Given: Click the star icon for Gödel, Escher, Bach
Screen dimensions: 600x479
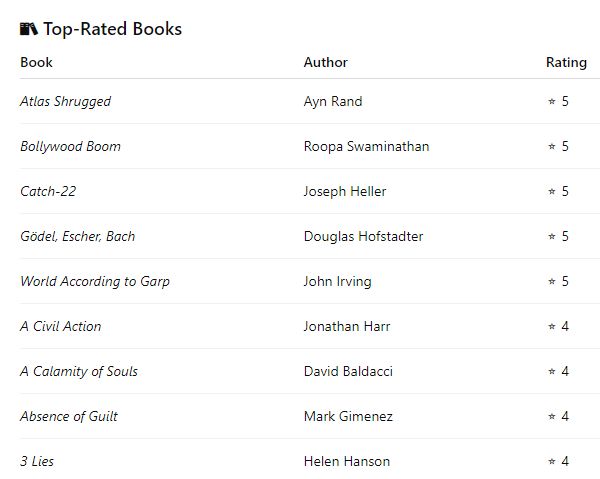Looking at the screenshot, I should click(551, 237).
